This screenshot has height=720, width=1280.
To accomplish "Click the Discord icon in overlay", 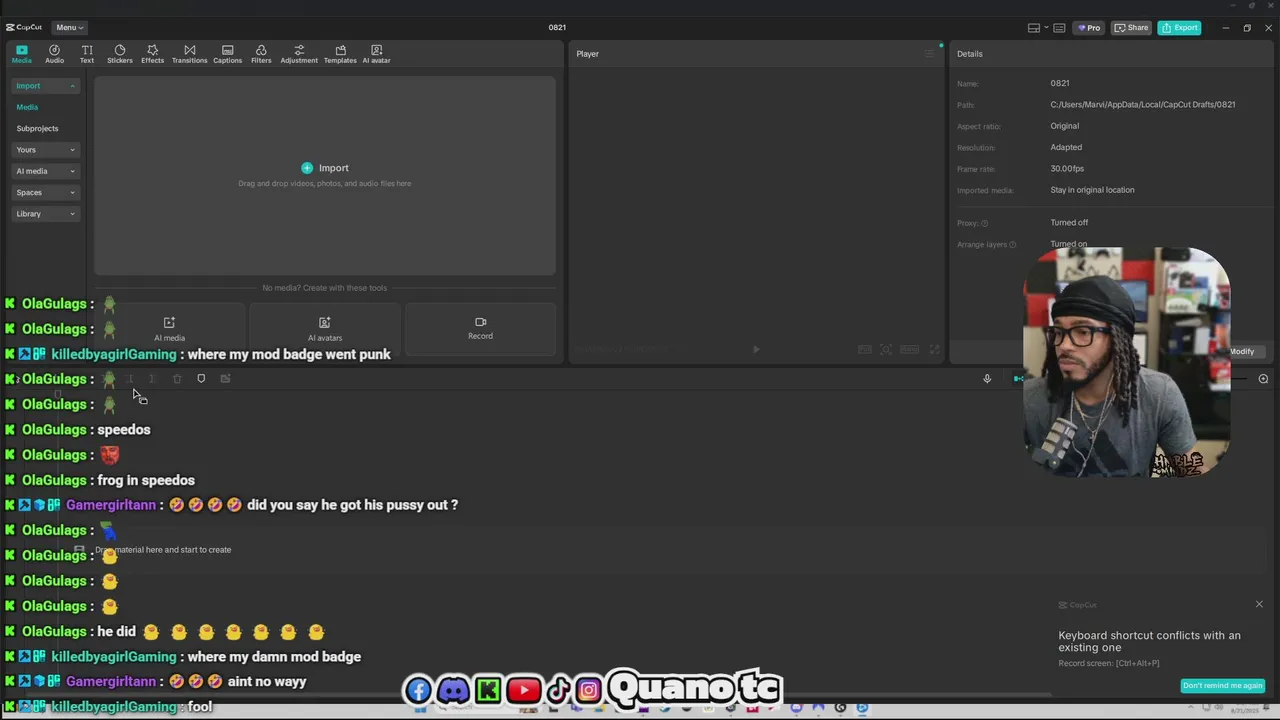I will pyautogui.click(x=453, y=690).
